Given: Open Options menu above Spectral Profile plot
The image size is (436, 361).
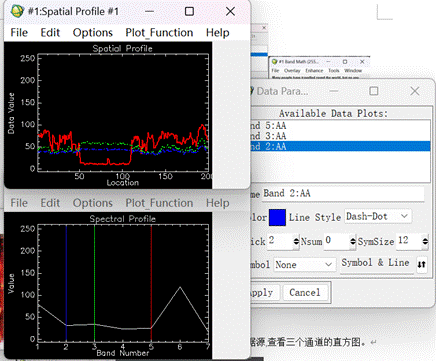Looking at the screenshot, I should point(93,203).
